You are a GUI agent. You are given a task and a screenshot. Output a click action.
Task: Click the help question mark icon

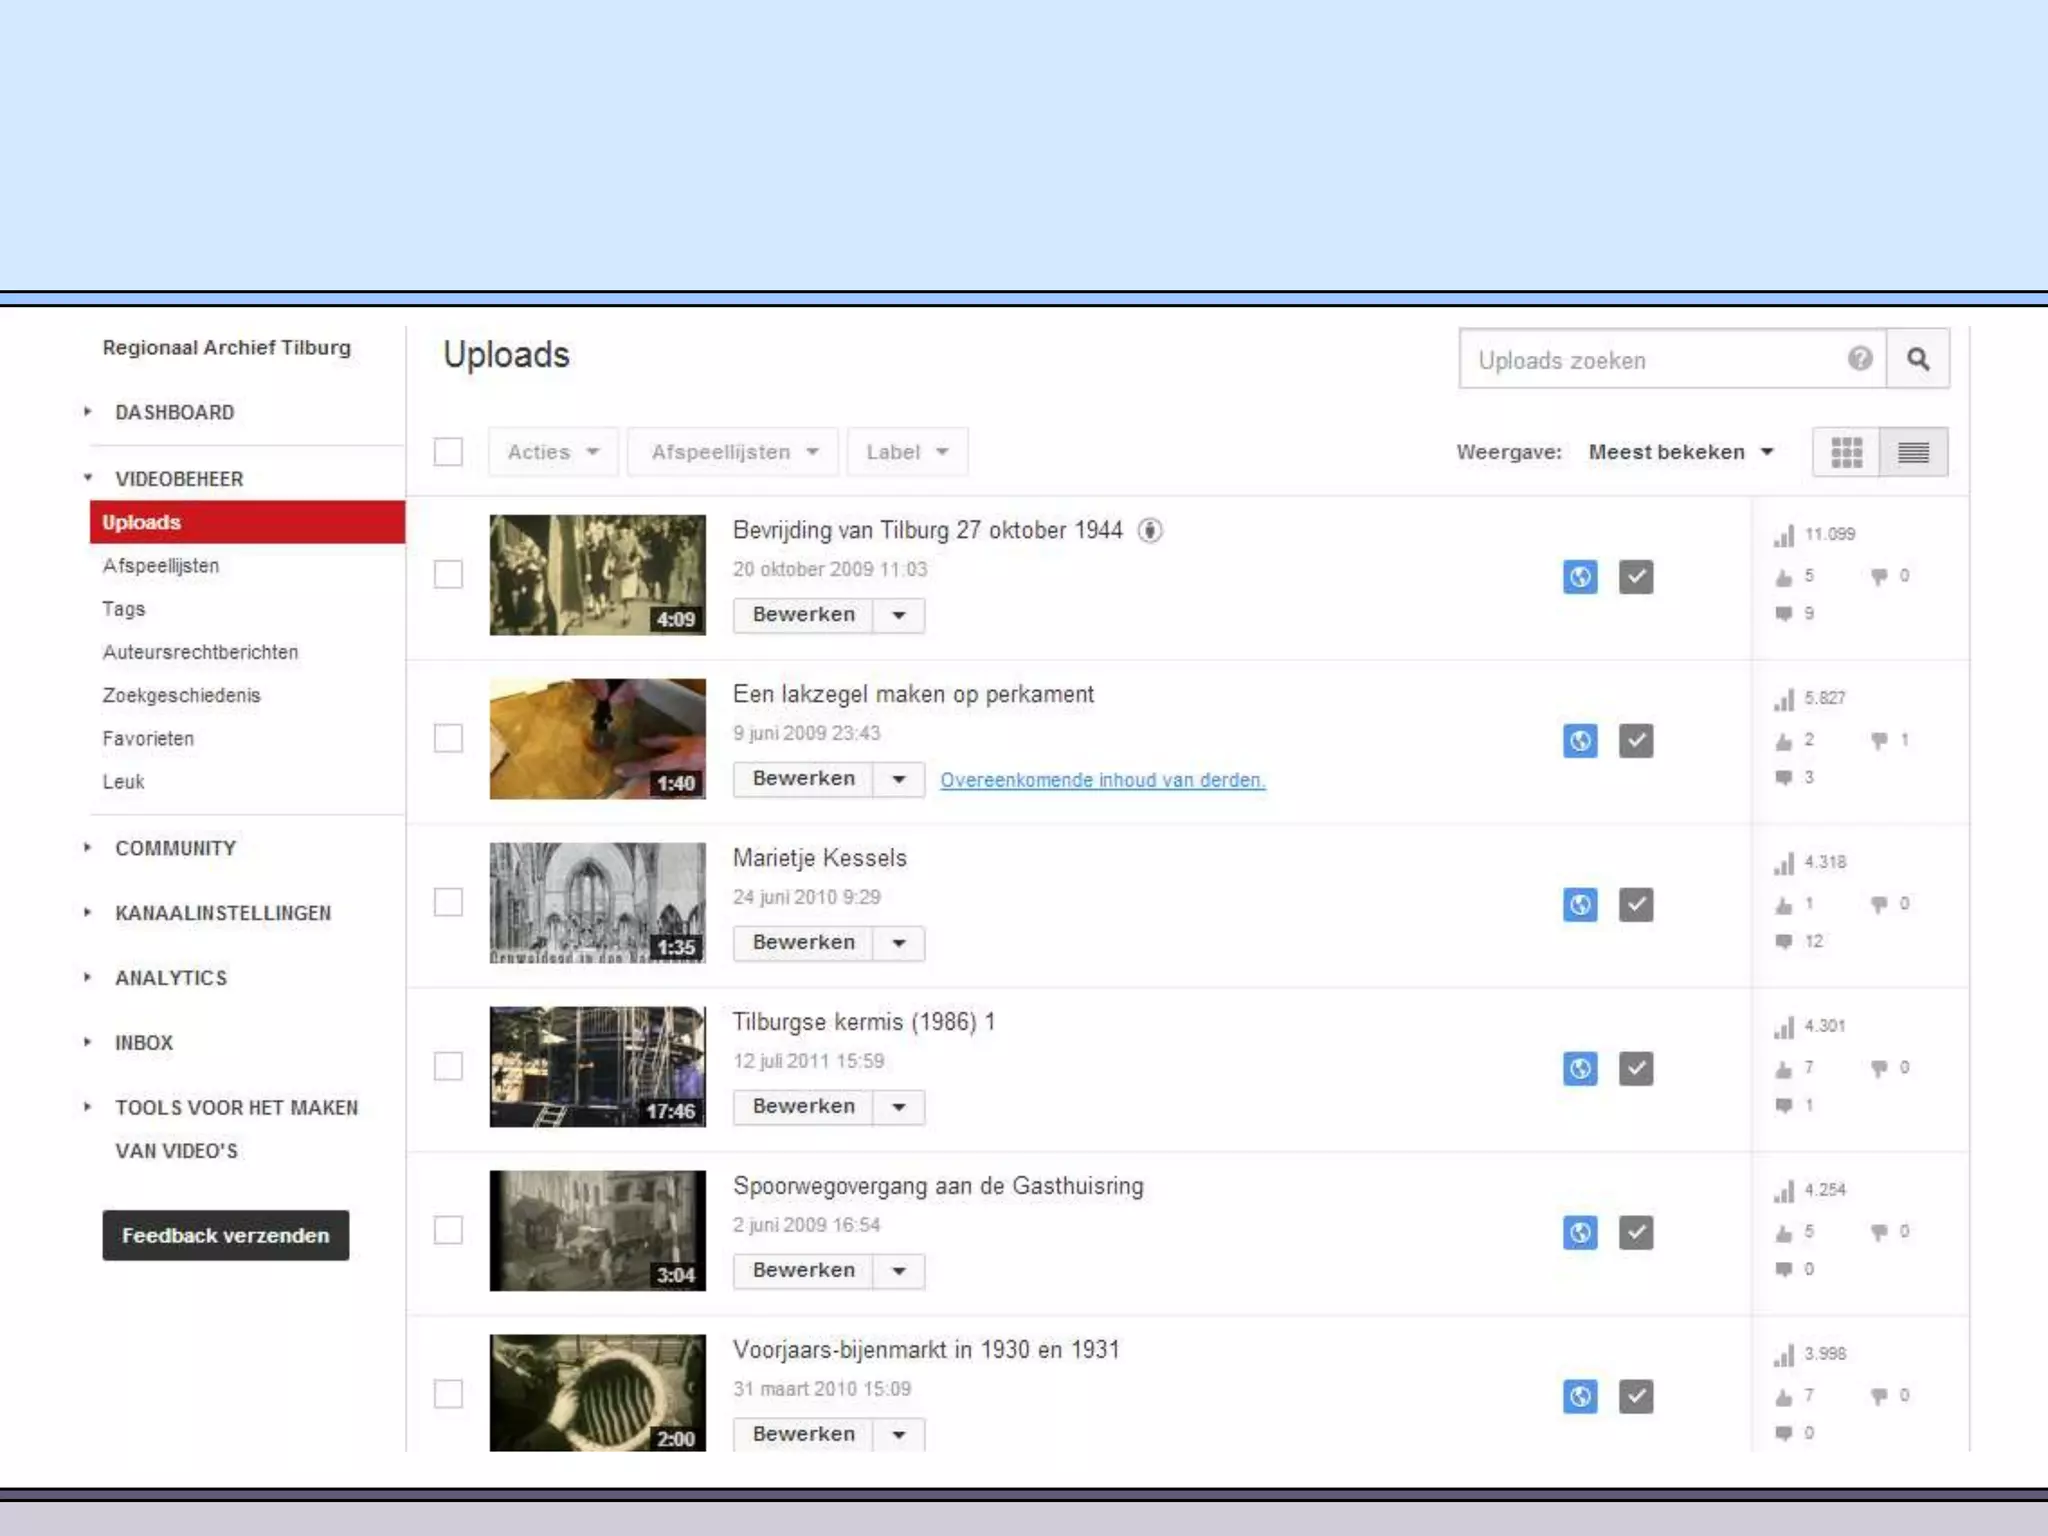coord(1859,359)
